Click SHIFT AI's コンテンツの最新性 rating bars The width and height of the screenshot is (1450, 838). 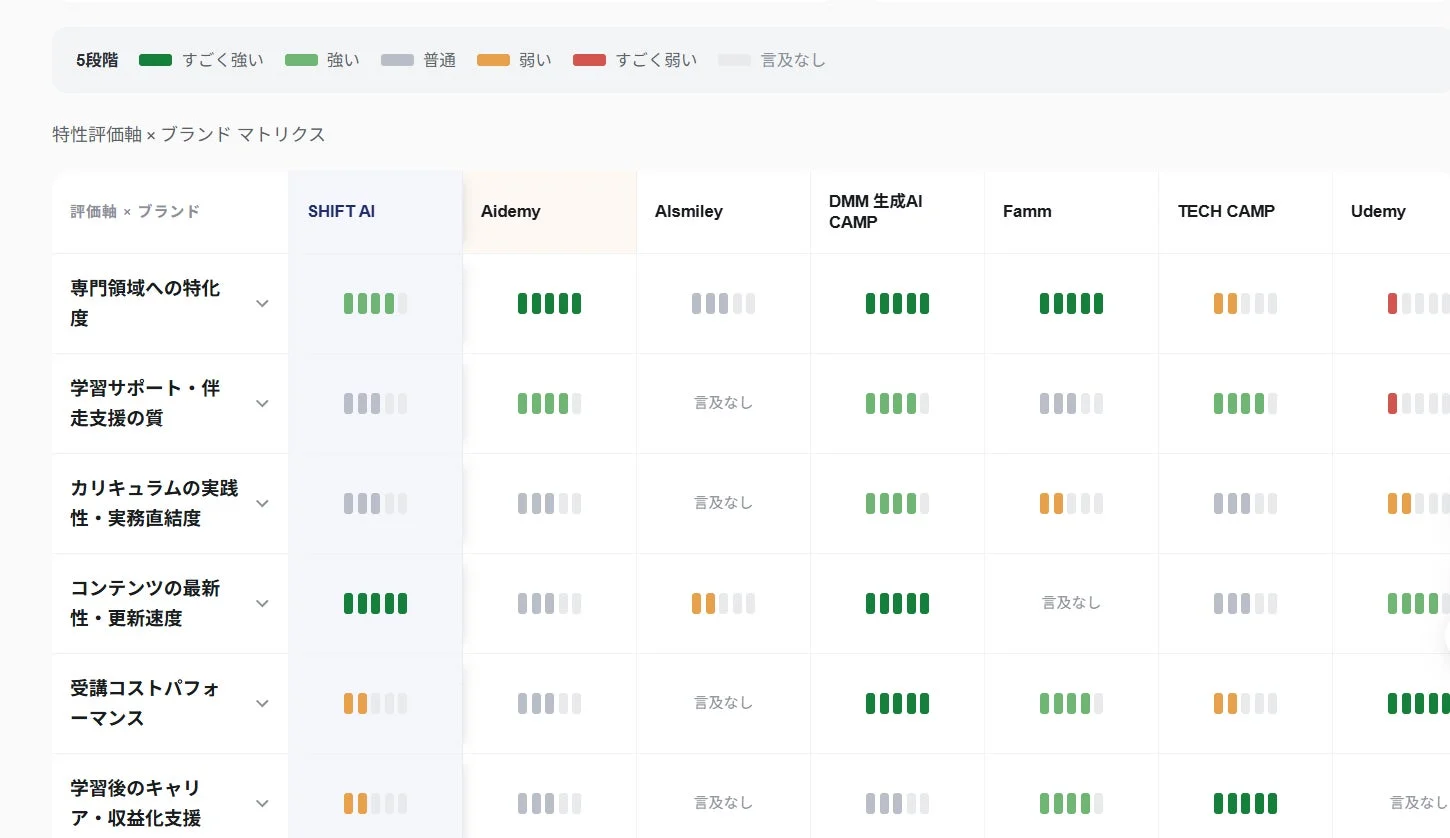point(375,603)
